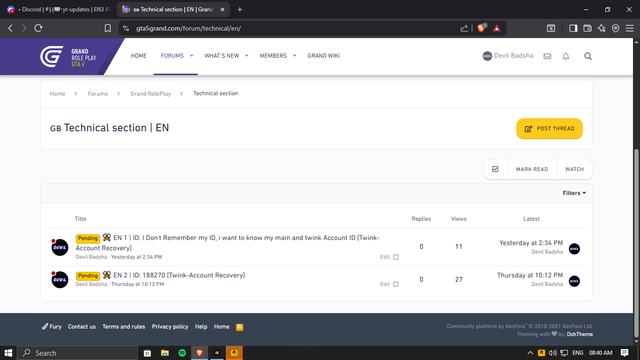Check the EN 2 thread selection box
The height and width of the screenshot is (360, 640).
click(396, 284)
